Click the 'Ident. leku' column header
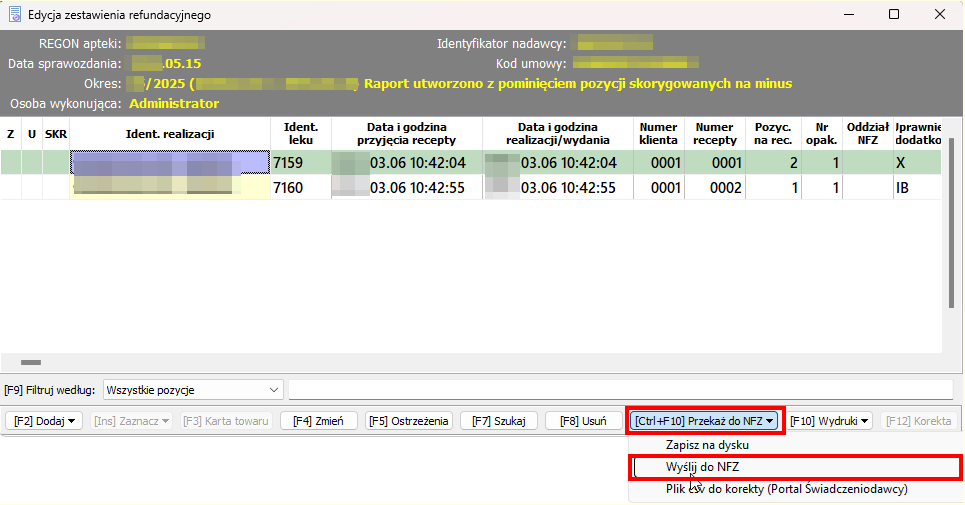Image resolution: width=965 pixels, height=505 pixels. [300, 134]
